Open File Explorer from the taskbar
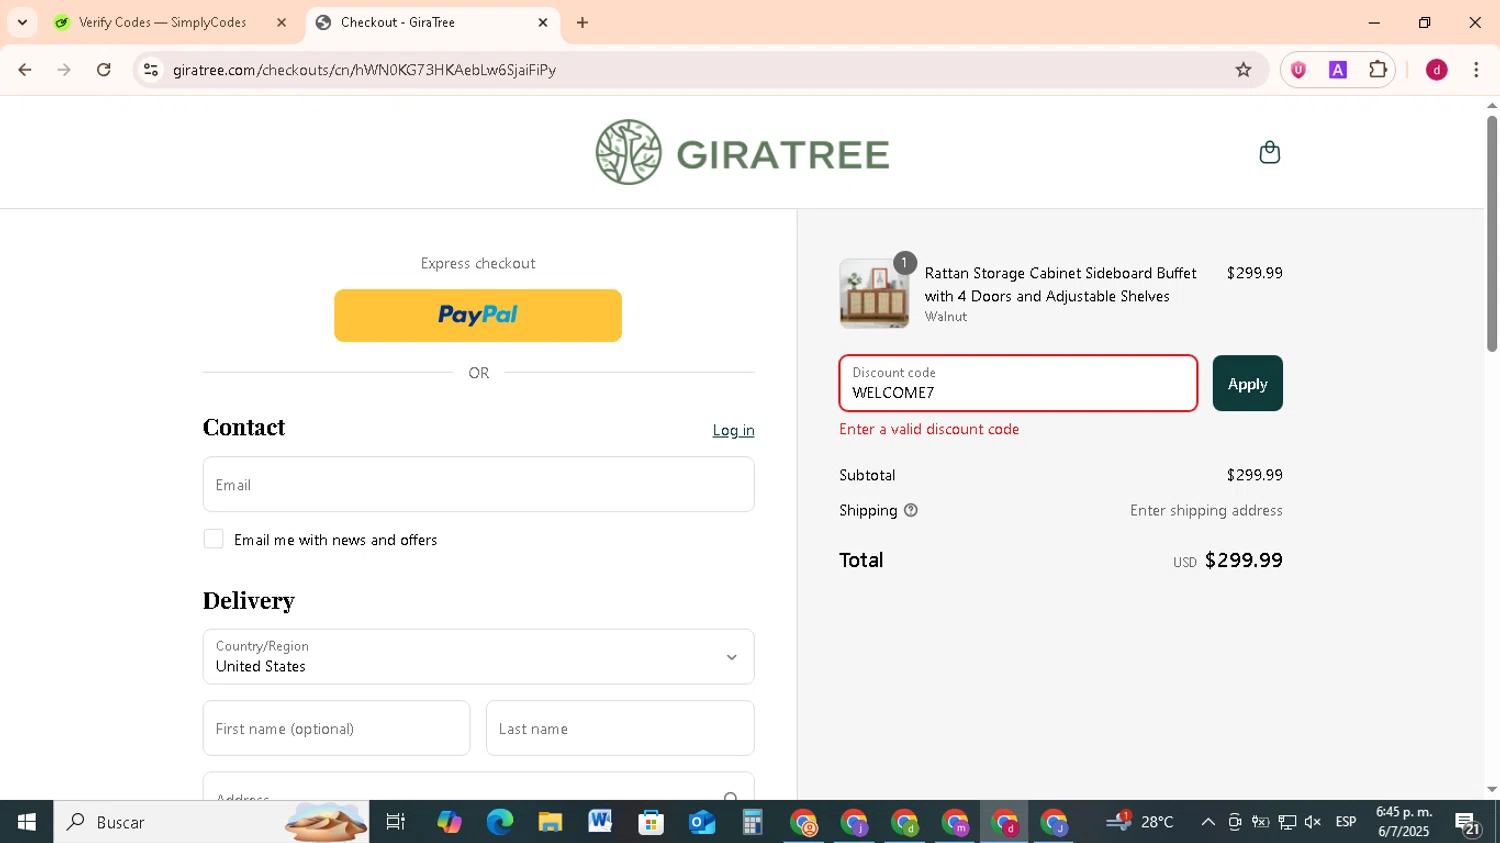The width and height of the screenshot is (1500, 843). tap(550, 822)
